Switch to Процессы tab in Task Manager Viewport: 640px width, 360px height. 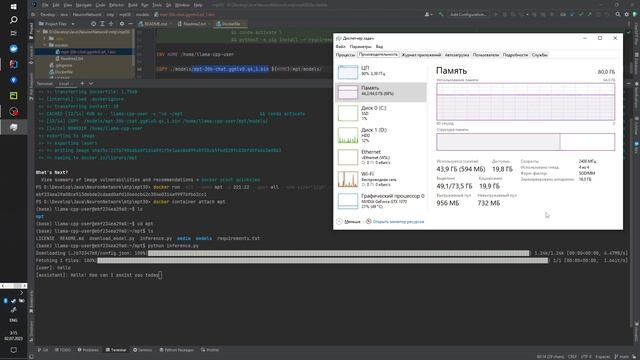pos(345,55)
